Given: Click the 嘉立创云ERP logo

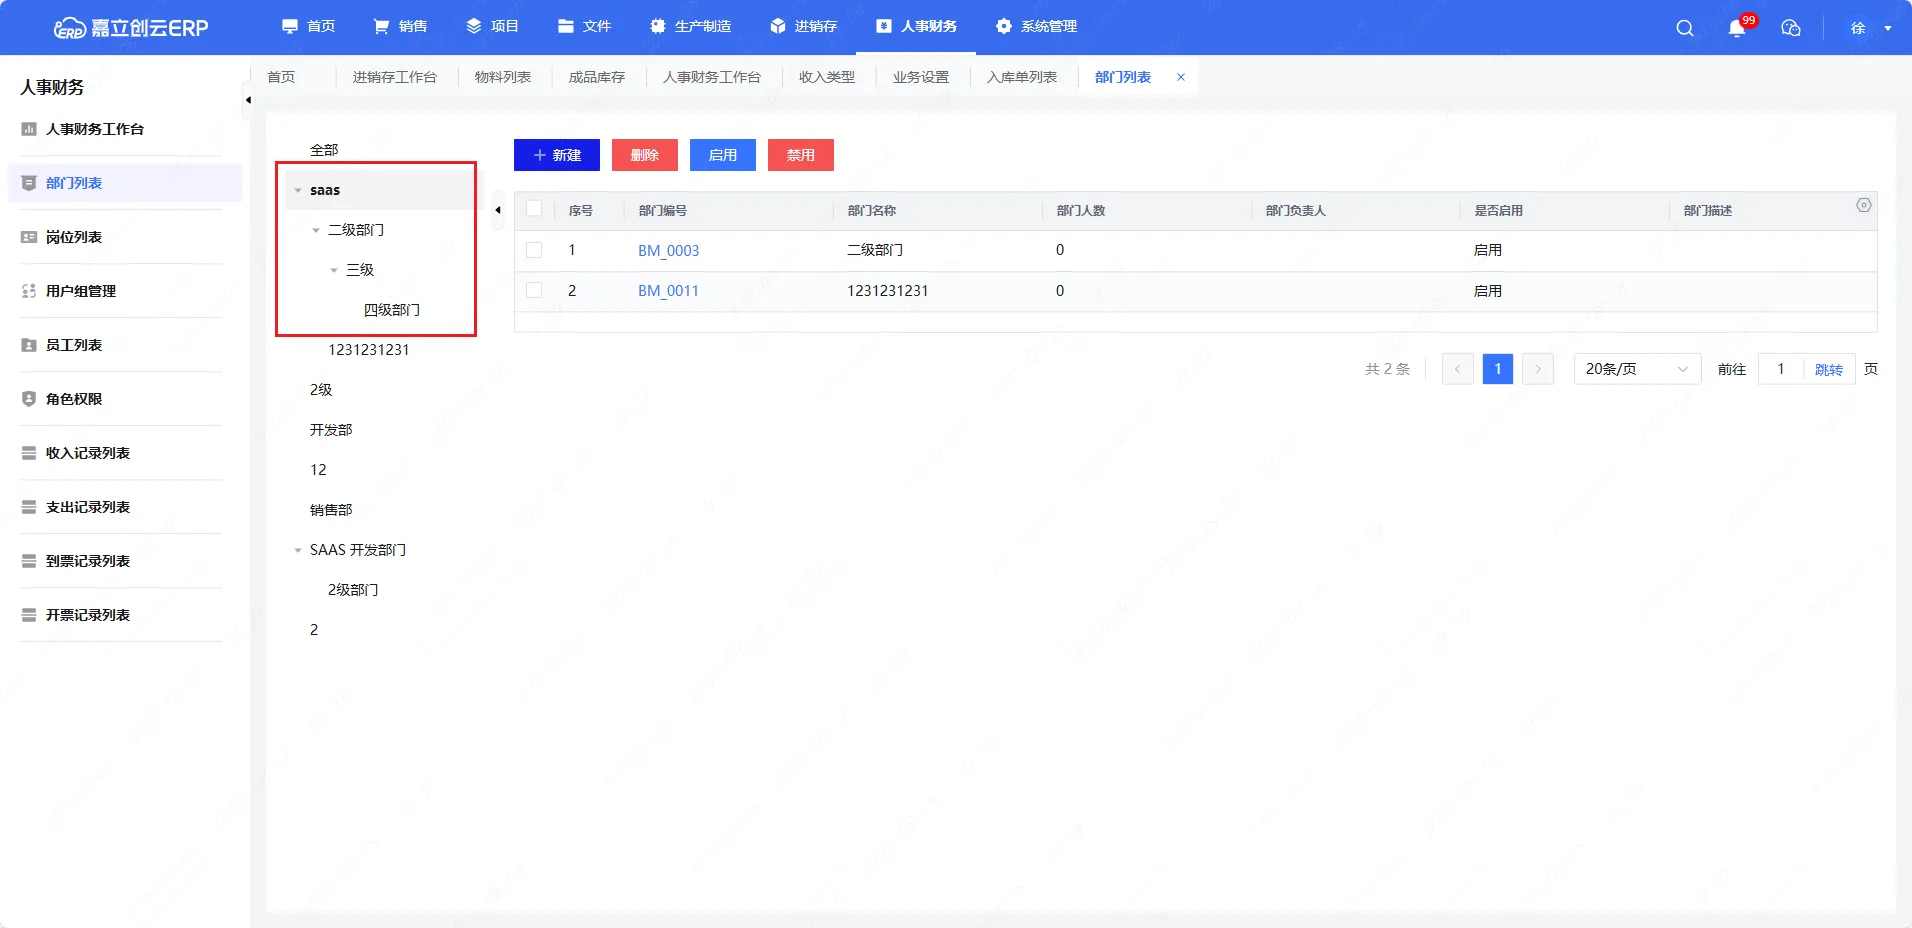Looking at the screenshot, I should (x=131, y=28).
